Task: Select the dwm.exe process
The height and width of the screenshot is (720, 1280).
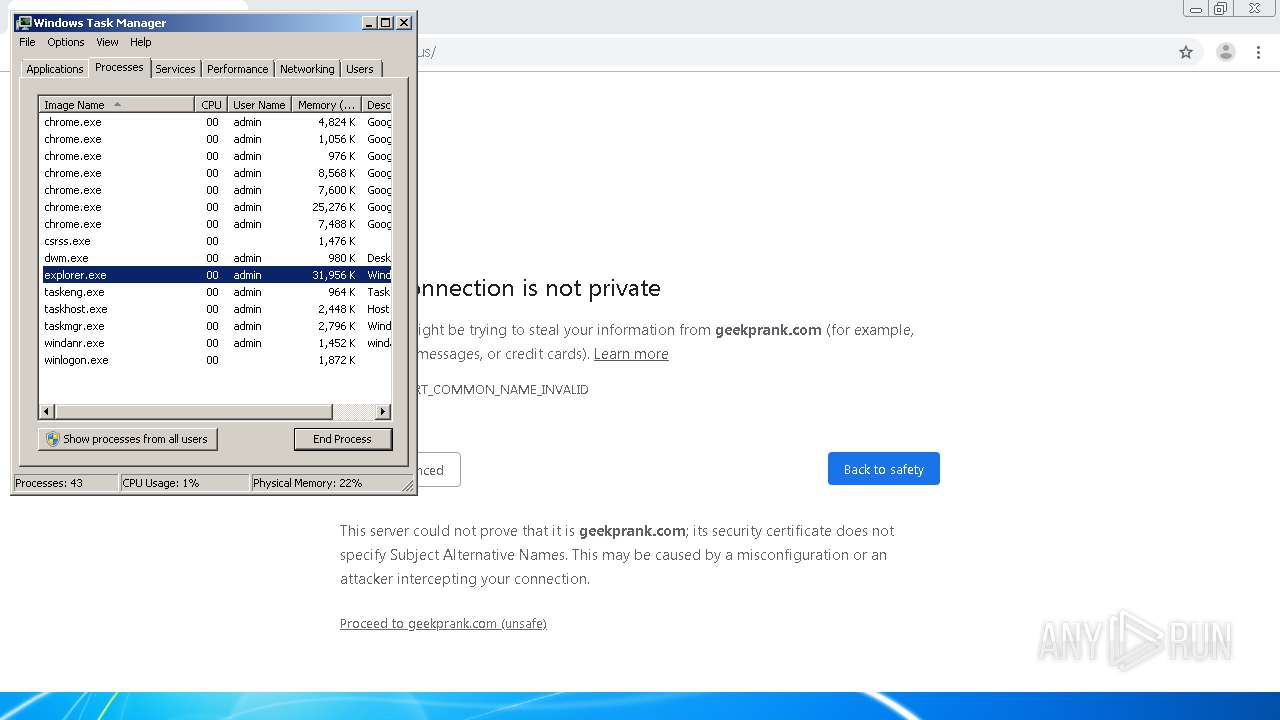Action: 215,258
